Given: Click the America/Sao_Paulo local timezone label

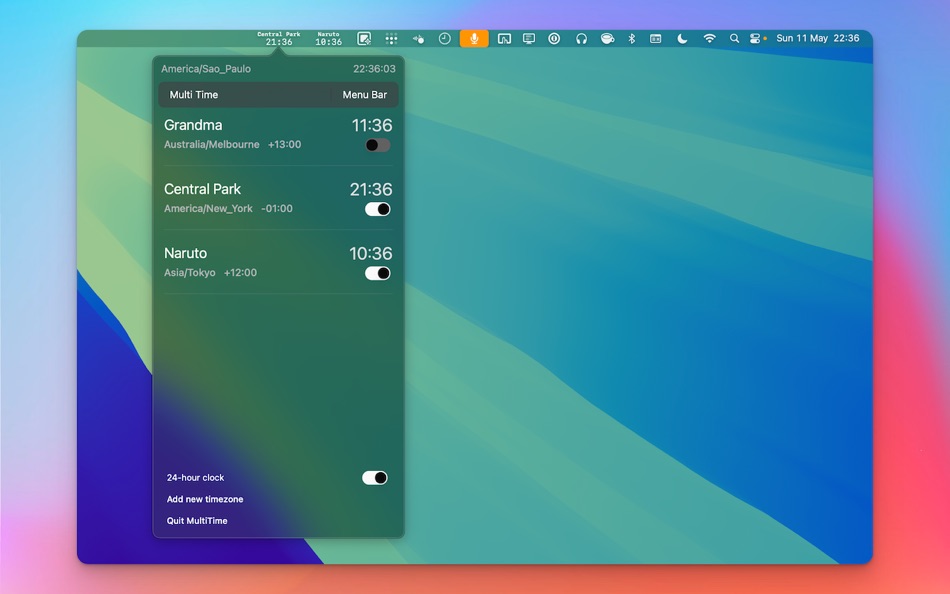Looking at the screenshot, I should click(206, 69).
